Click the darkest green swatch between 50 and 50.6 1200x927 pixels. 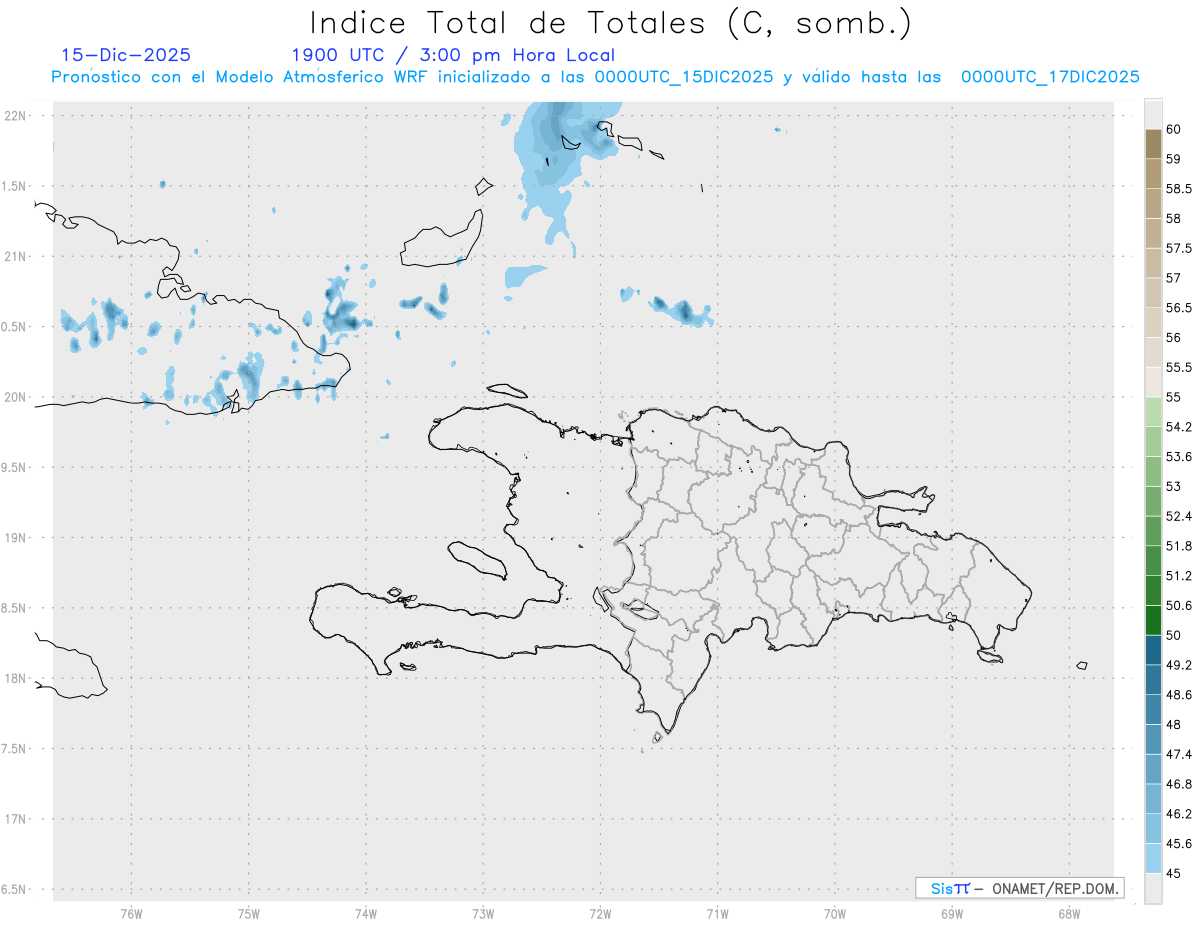(1153, 620)
